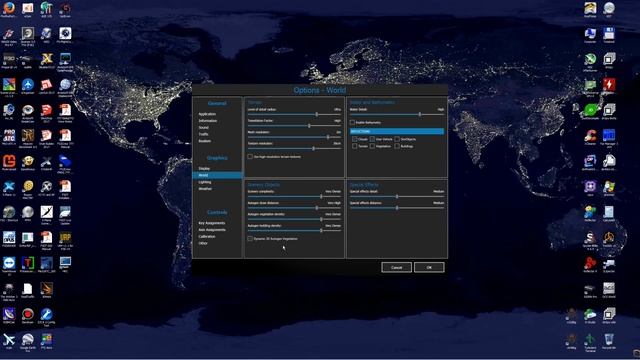The width and height of the screenshot is (640, 360).
Task: Enable Use high-resolution terrain textures
Action: pos(250,157)
